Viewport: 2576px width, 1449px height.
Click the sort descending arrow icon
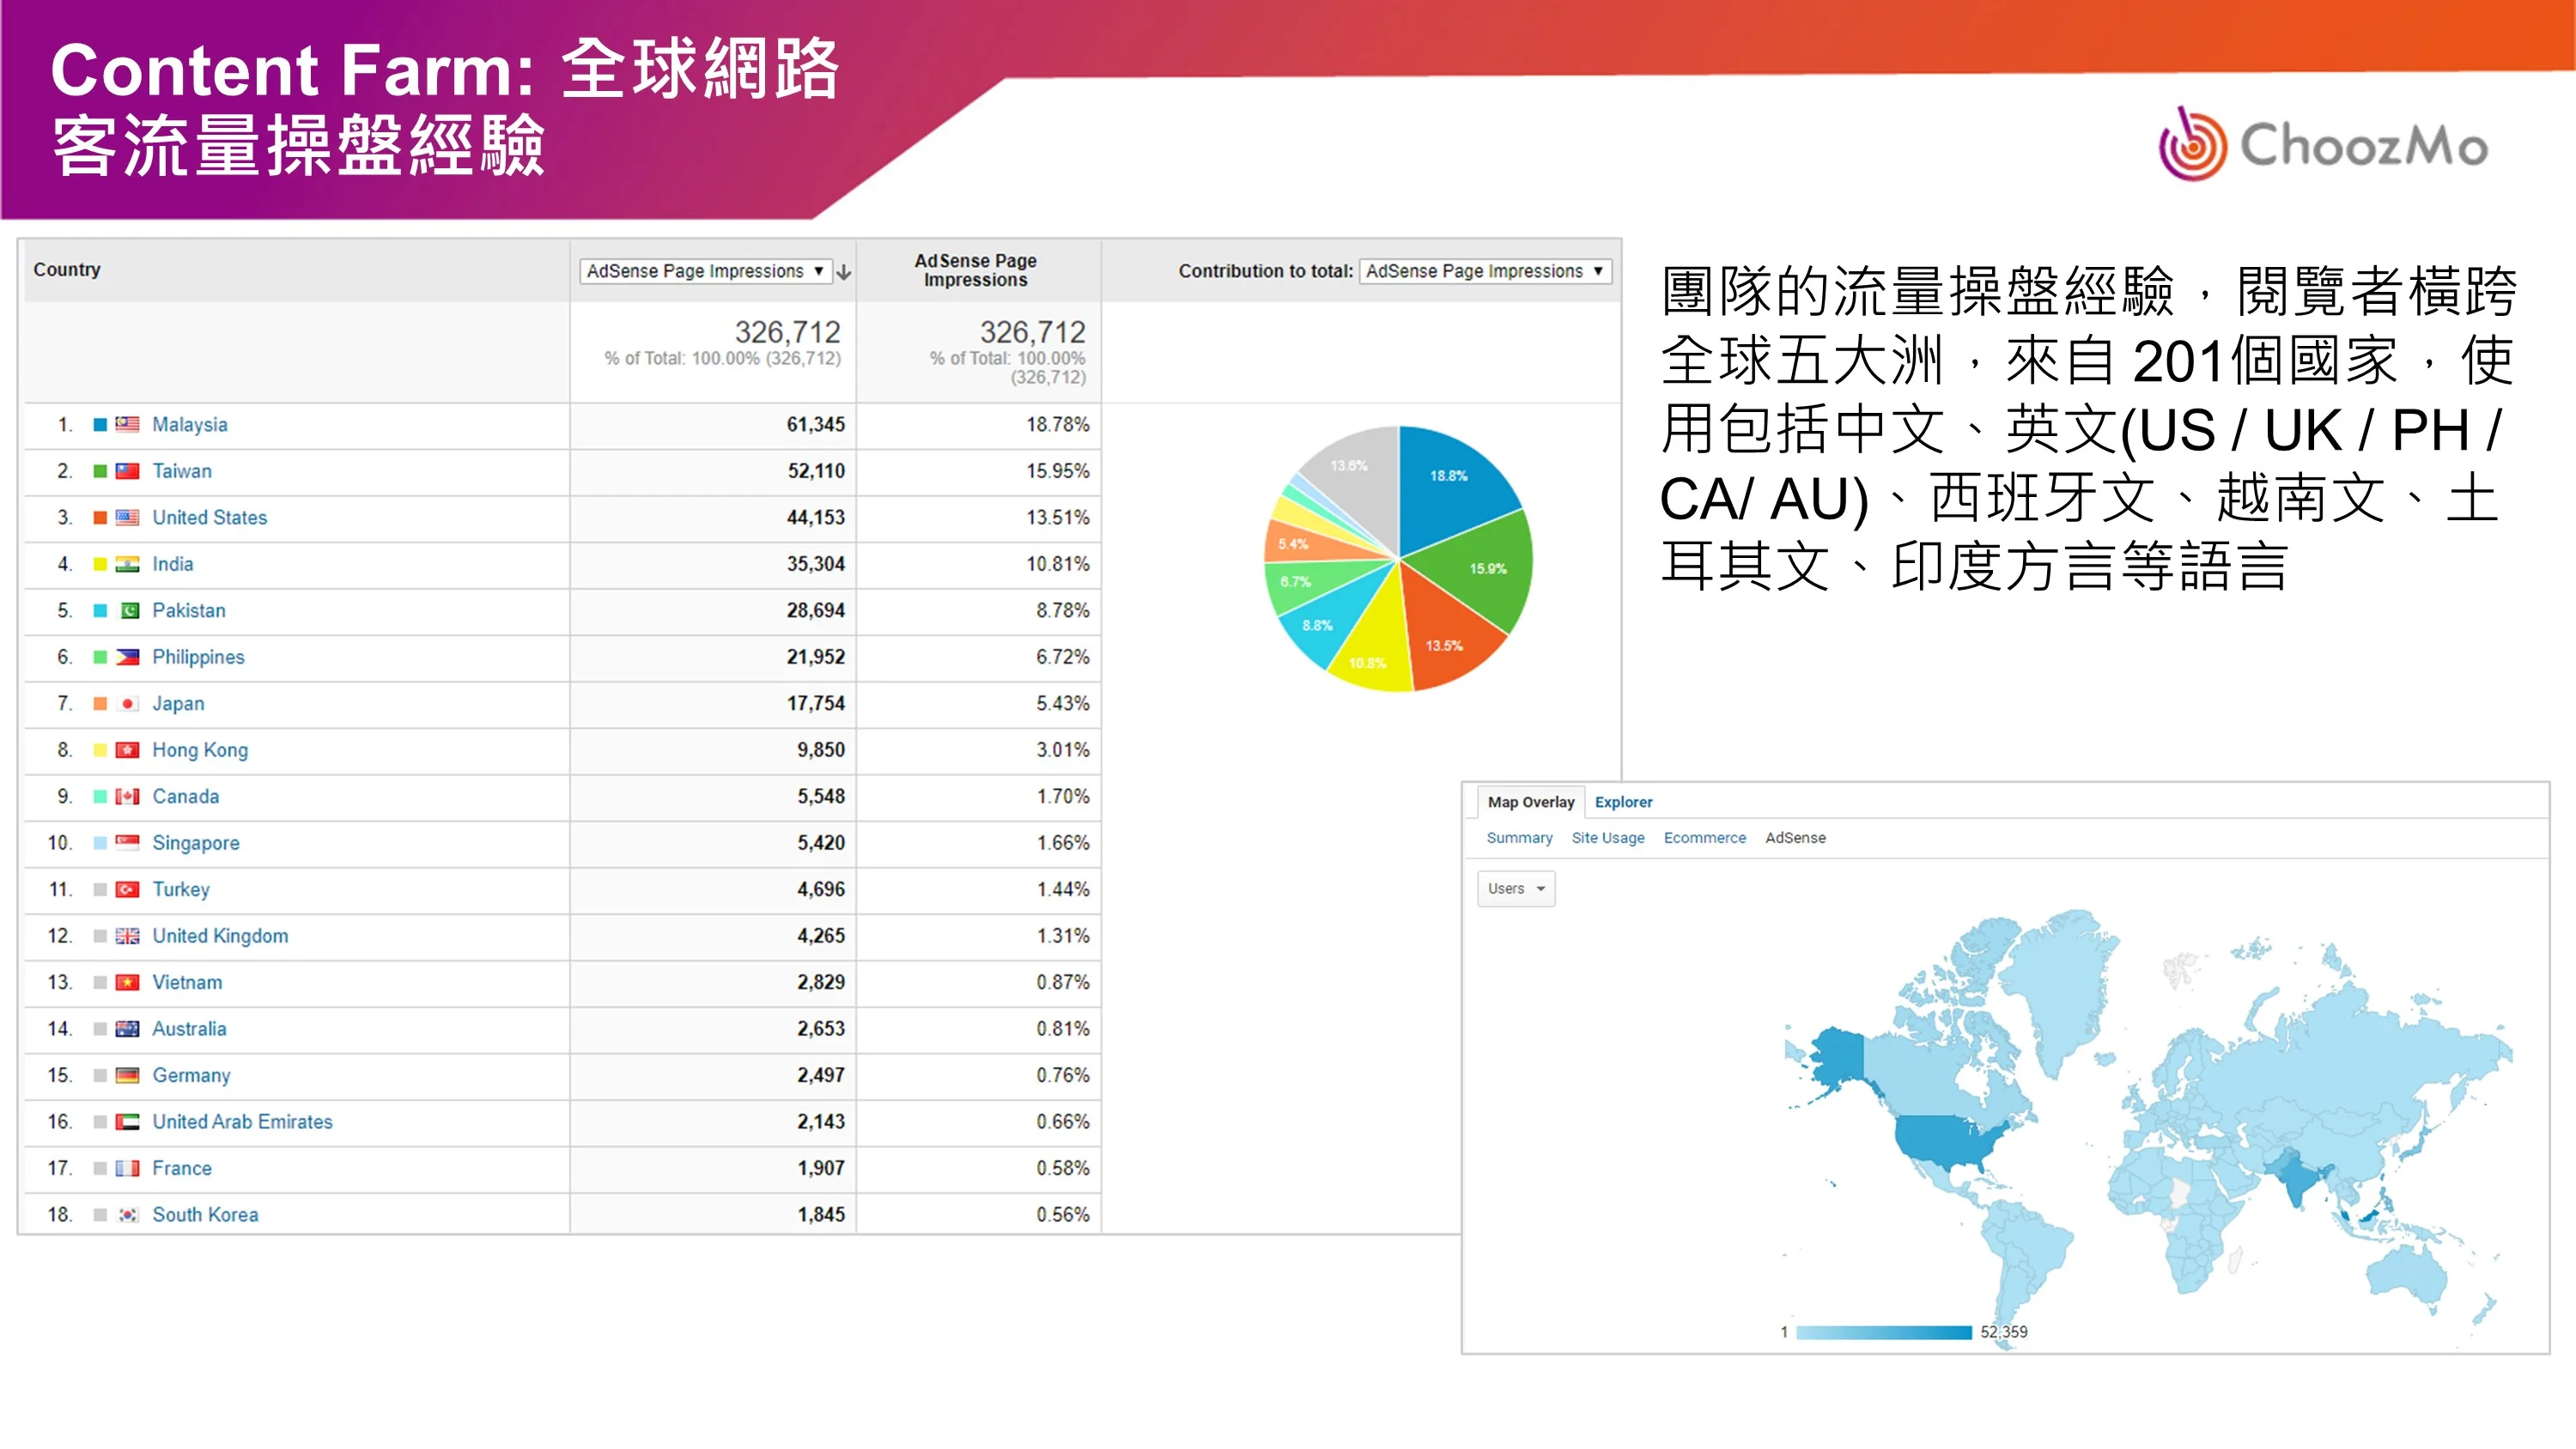click(844, 272)
